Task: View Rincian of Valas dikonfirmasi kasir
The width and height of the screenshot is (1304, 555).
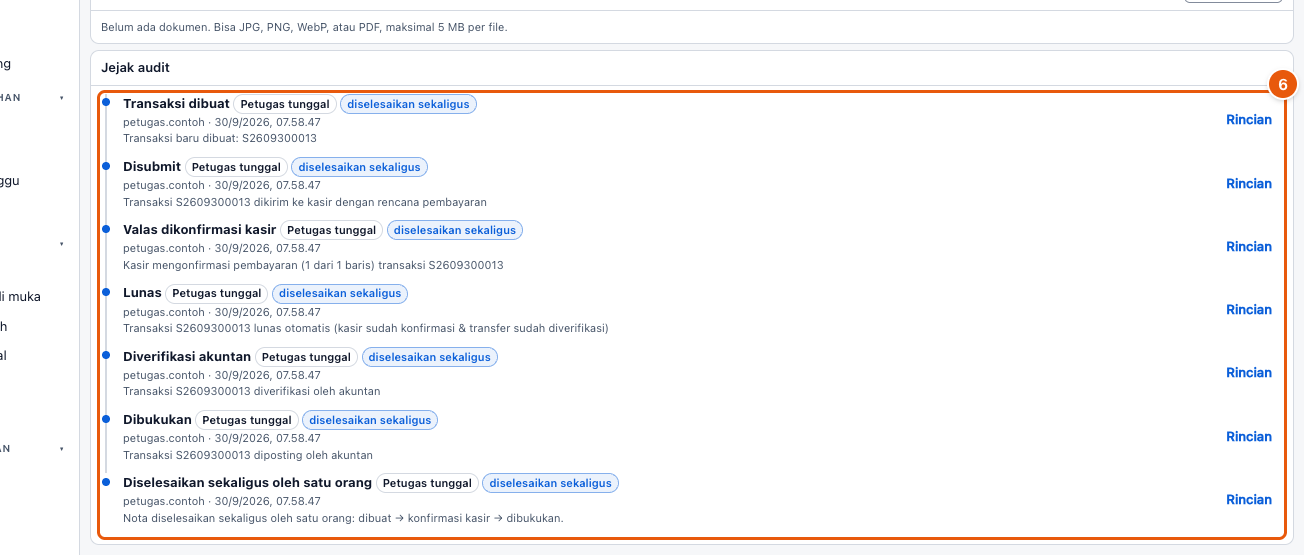Action: click(x=1249, y=247)
